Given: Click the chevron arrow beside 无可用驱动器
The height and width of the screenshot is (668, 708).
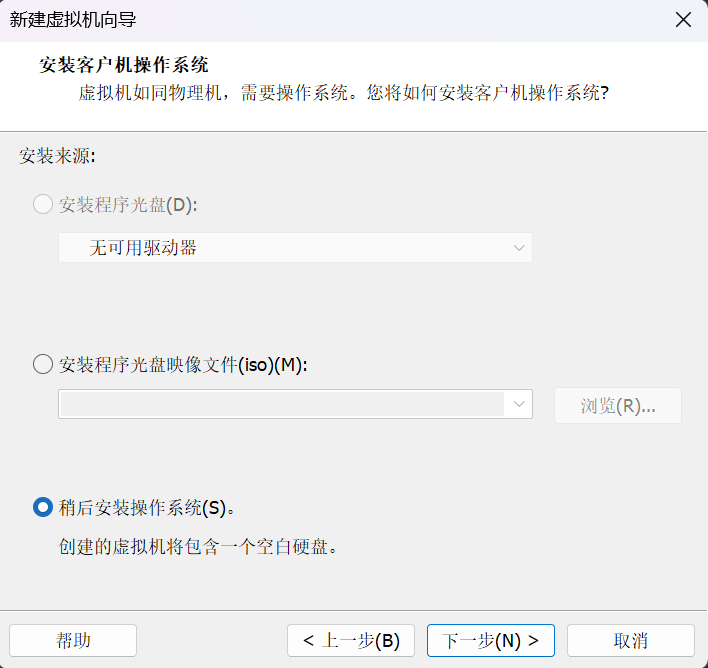Looking at the screenshot, I should pyautogui.click(x=519, y=248).
